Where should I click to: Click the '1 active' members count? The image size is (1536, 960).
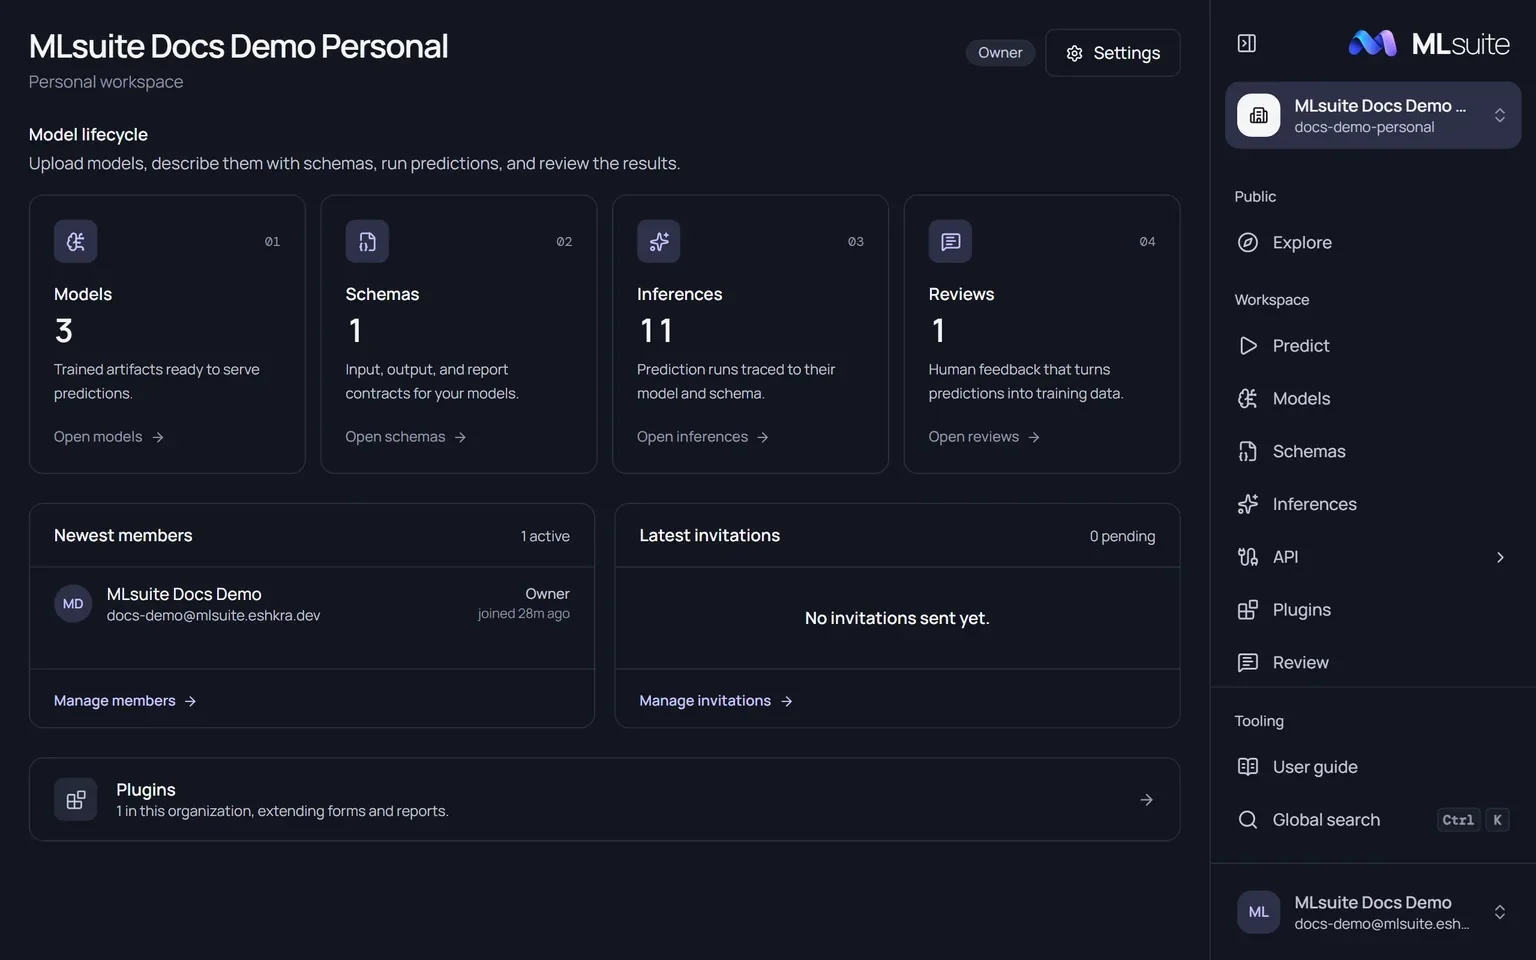tap(545, 537)
